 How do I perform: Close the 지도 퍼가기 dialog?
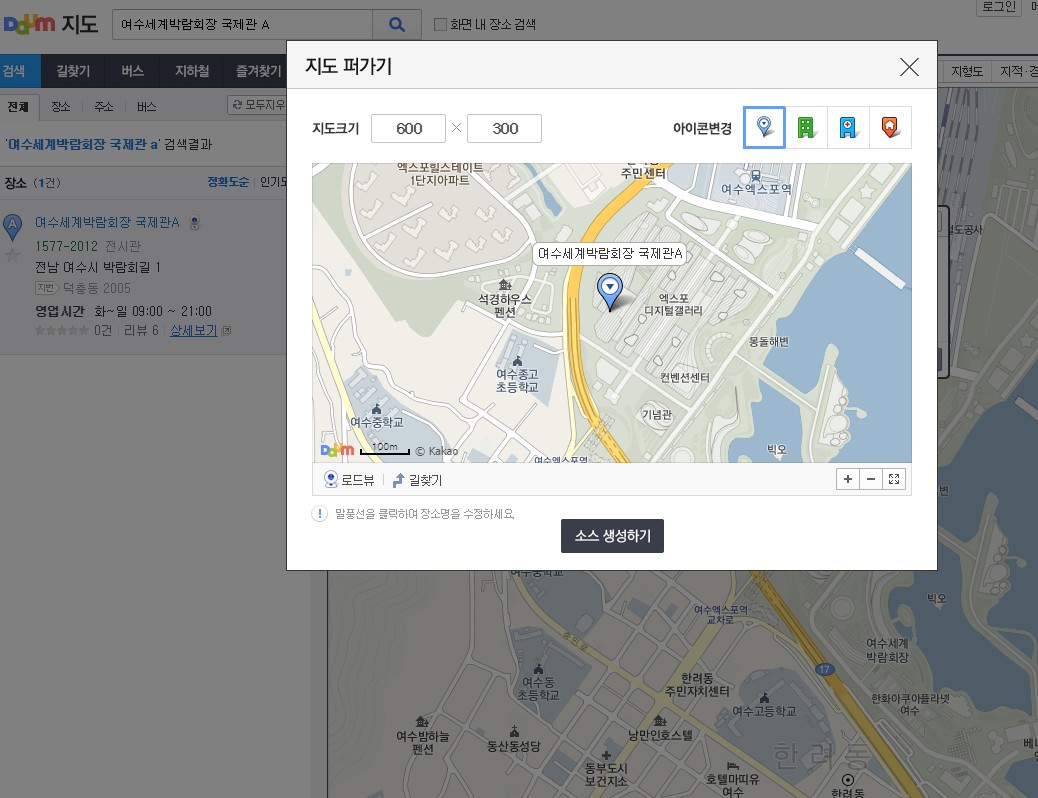(x=909, y=67)
